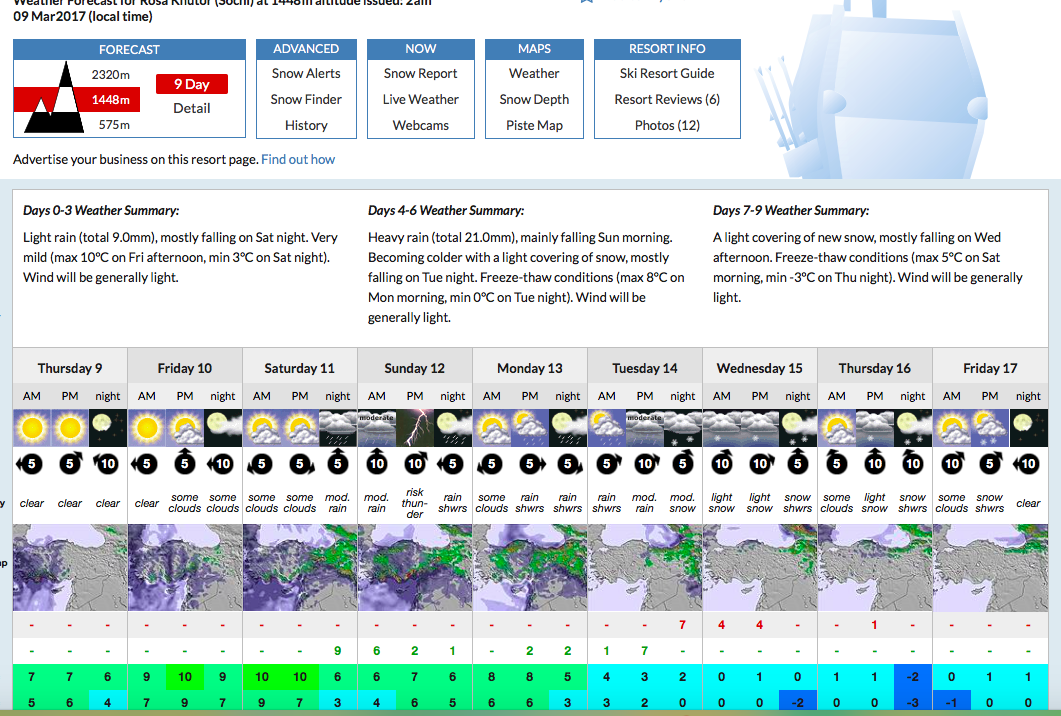Select the 1448m mid-mountain elevation

pos(110,99)
